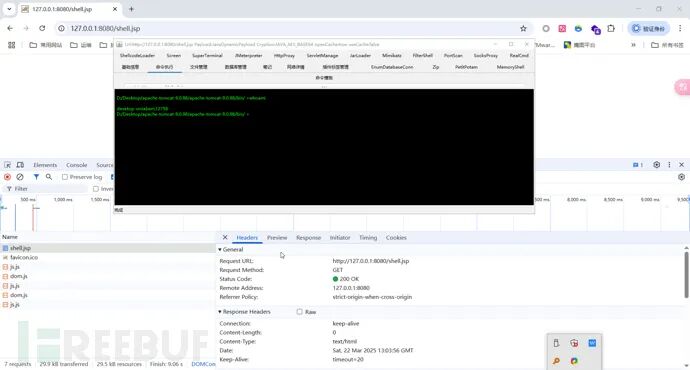Open the EnumDatabaseConn tab in webshell tool
The image size is (690, 370).
392,67
